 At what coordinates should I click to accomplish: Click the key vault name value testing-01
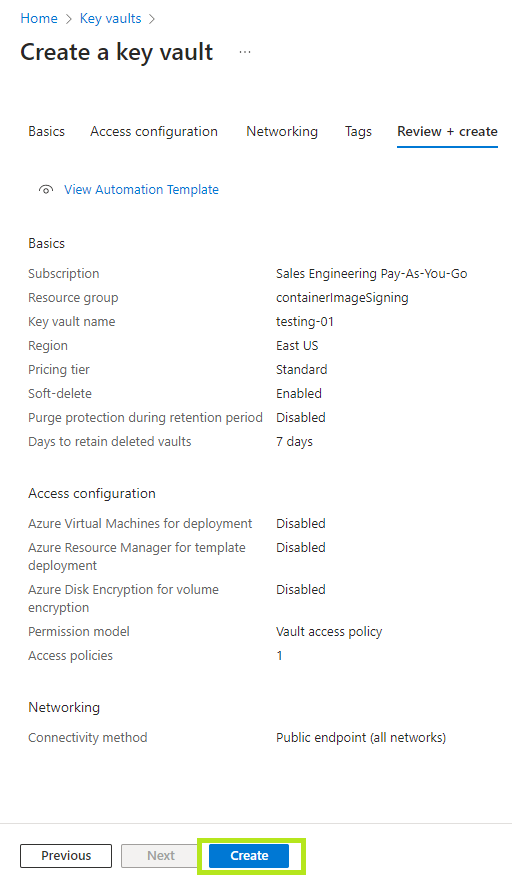[x=305, y=322]
